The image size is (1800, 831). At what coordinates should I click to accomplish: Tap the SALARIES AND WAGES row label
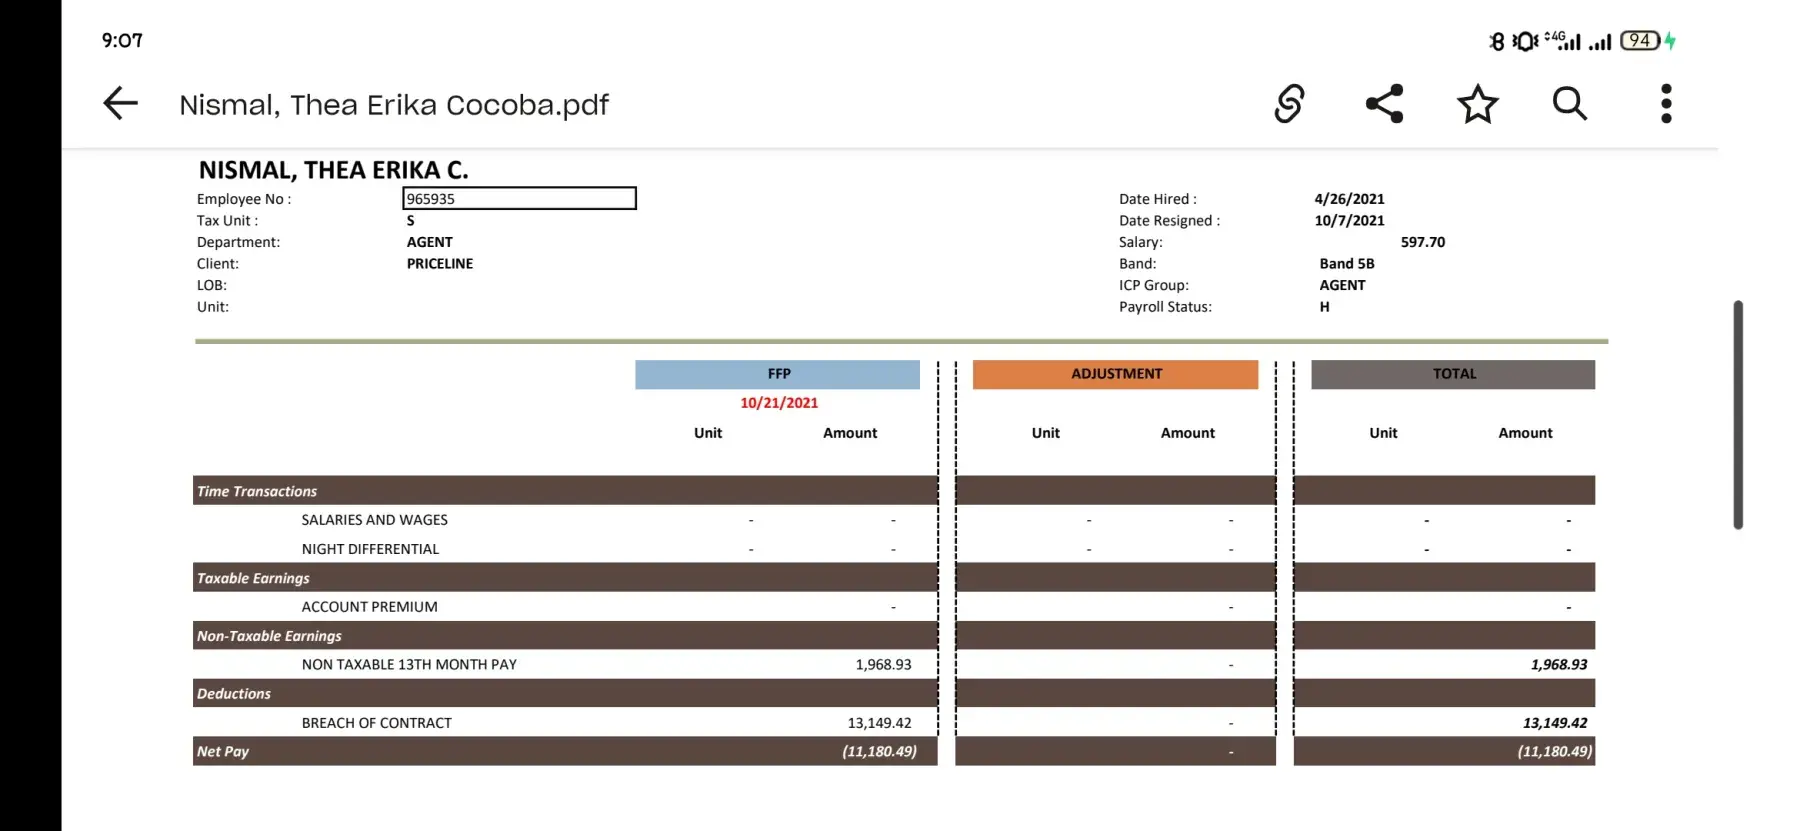pos(375,520)
